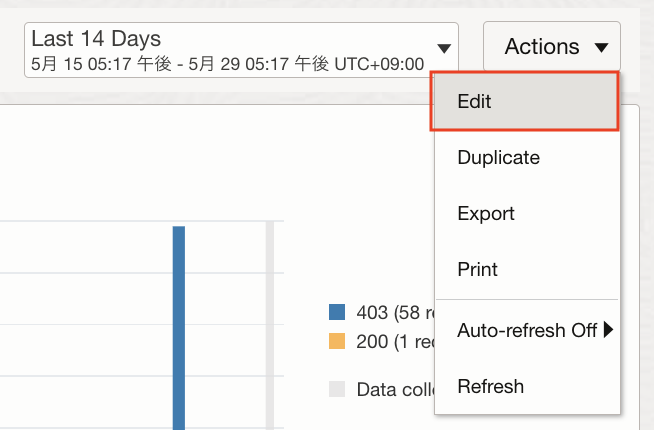This screenshot has height=430, width=654.
Task: Open the Auto-refresh Off menu item
Action: (526, 330)
